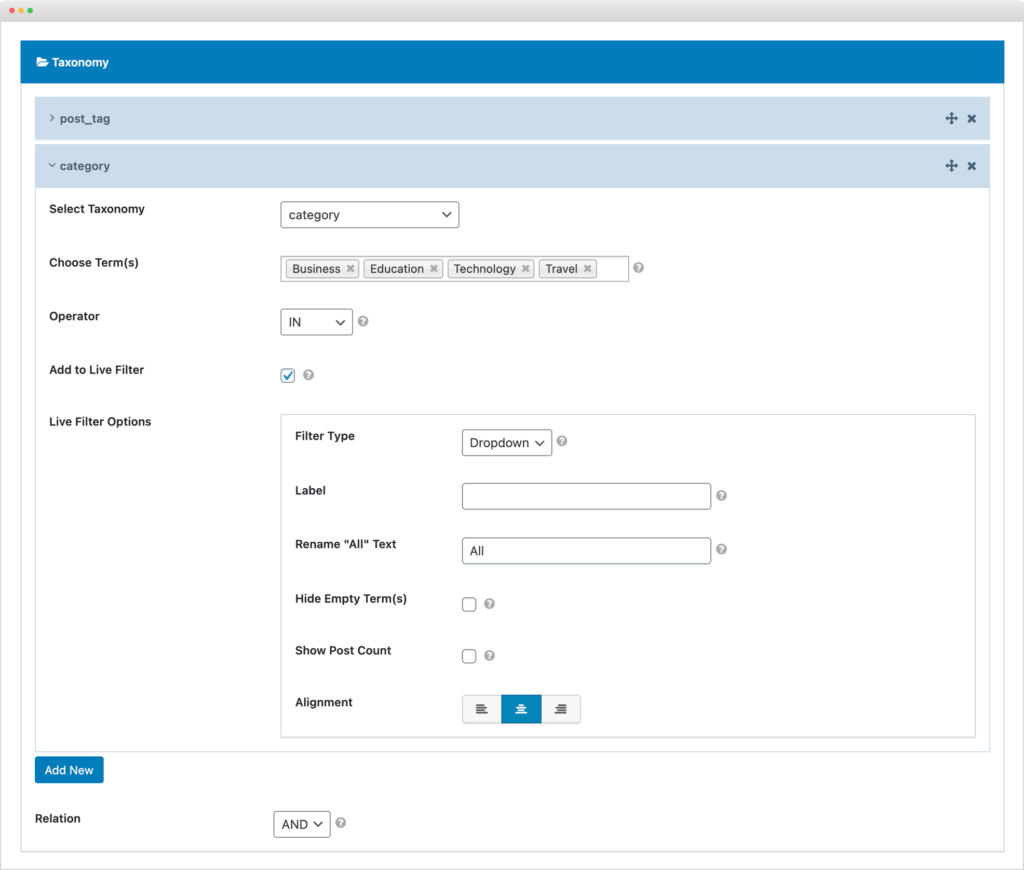Screen dimensions: 1024x870
Task: Select center alignment option
Action: [521, 709]
